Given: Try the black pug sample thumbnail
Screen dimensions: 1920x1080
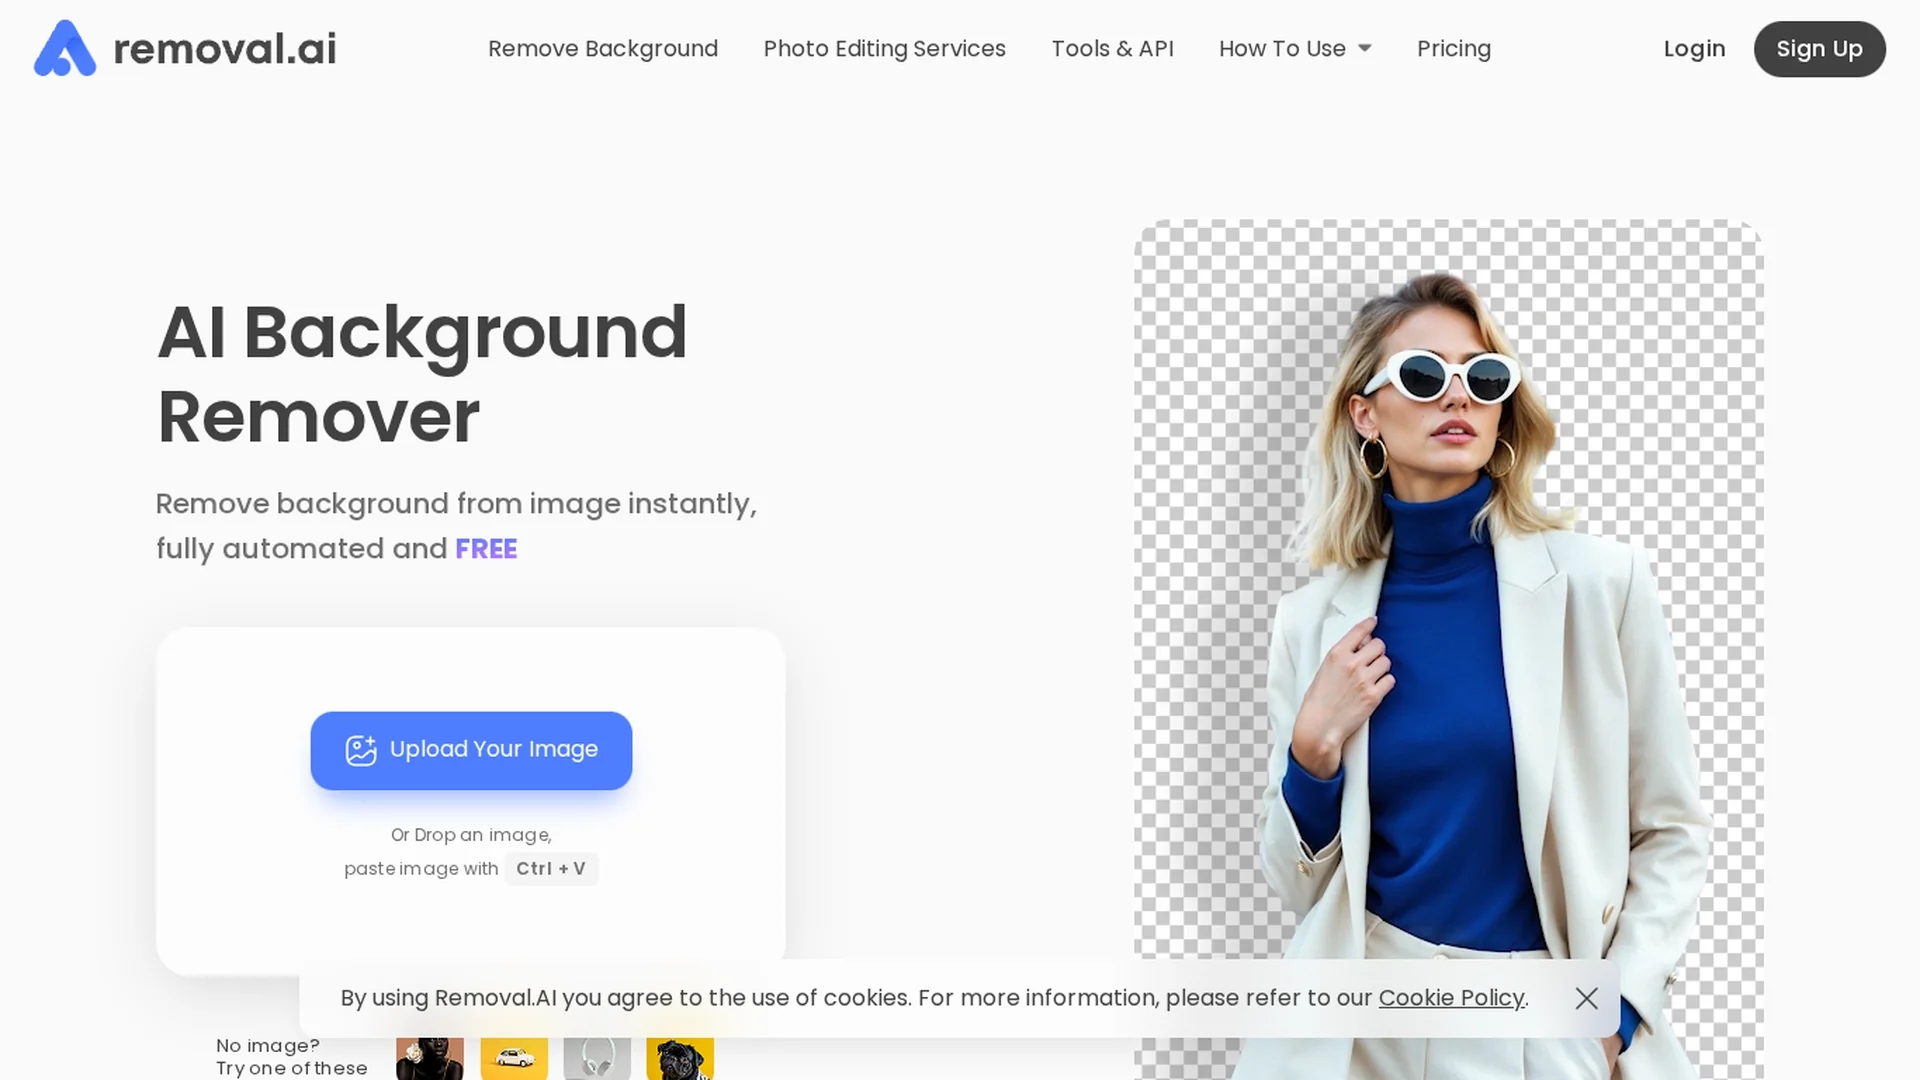Looking at the screenshot, I should (x=680, y=1058).
